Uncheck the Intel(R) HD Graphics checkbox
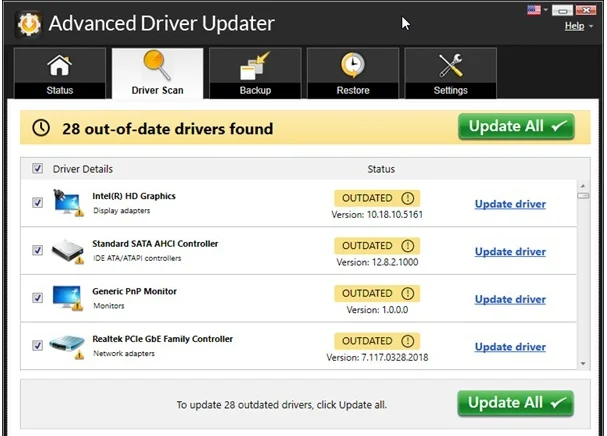The height and width of the screenshot is (436, 607). click(x=38, y=203)
